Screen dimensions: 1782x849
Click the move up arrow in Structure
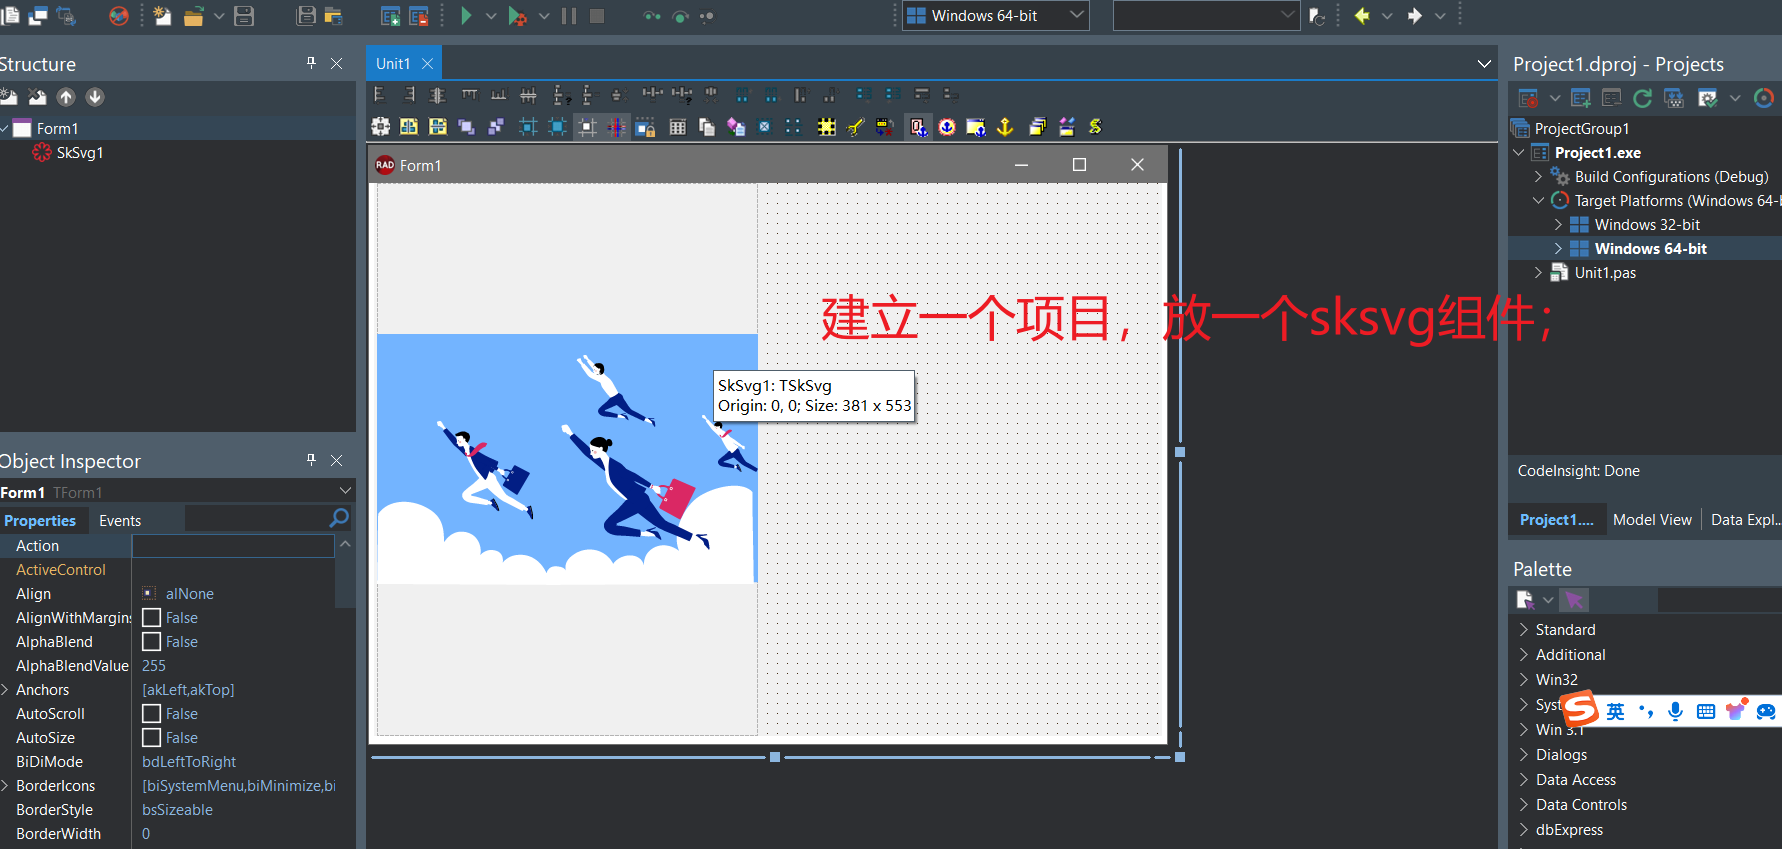coord(66,97)
